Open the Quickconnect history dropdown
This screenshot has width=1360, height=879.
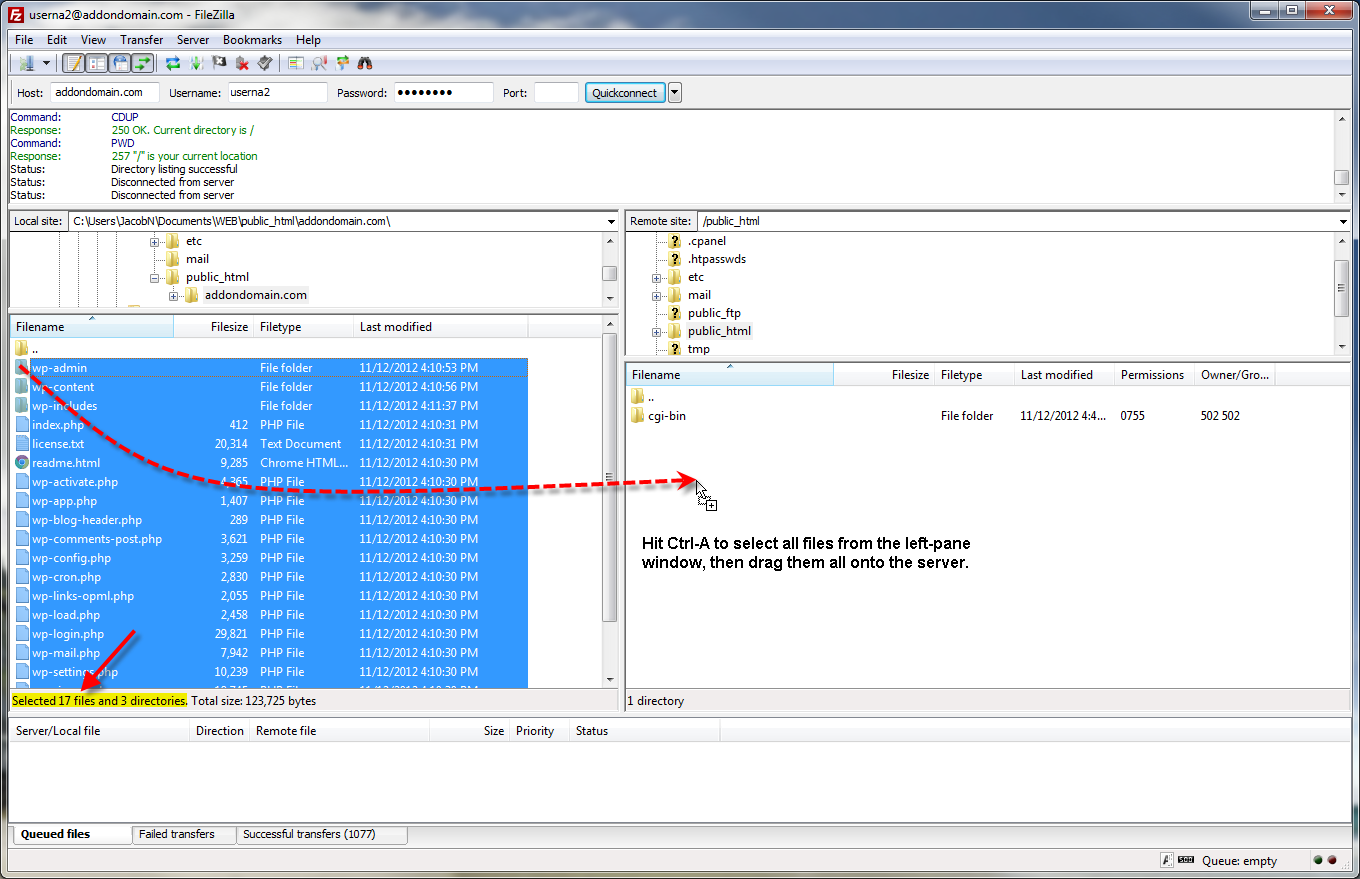[x=675, y=92]
